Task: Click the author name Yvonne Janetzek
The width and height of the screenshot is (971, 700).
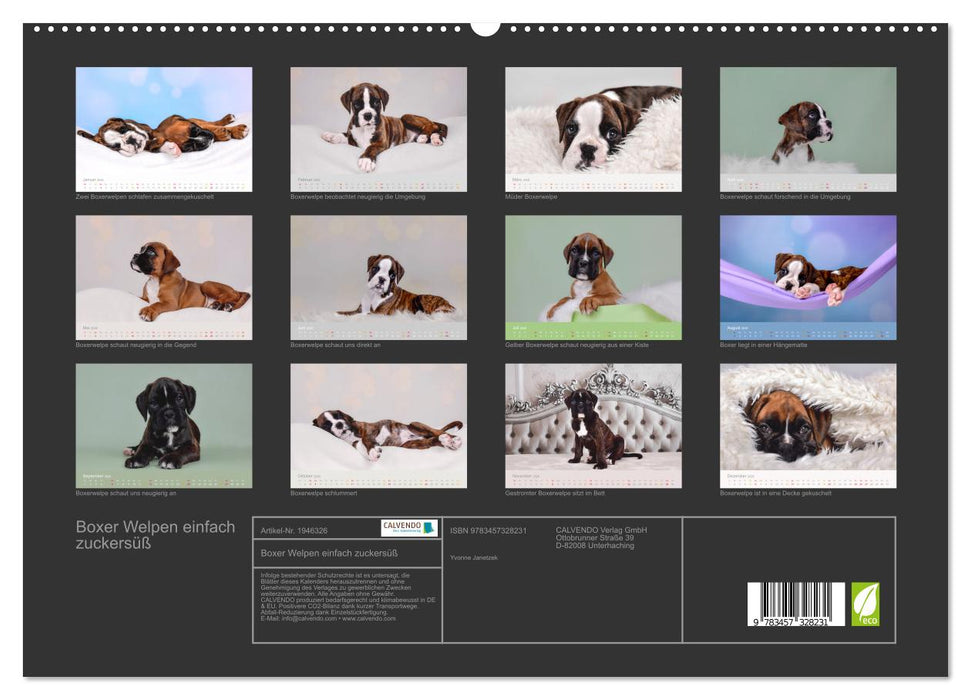Action: tap(475, 556)
